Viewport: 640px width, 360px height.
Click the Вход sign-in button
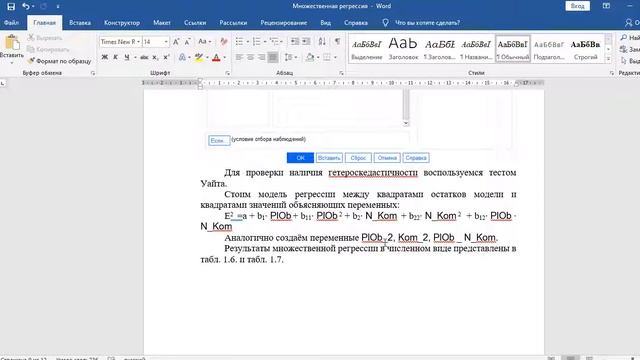pyautogui.click(x=577, y=6)
